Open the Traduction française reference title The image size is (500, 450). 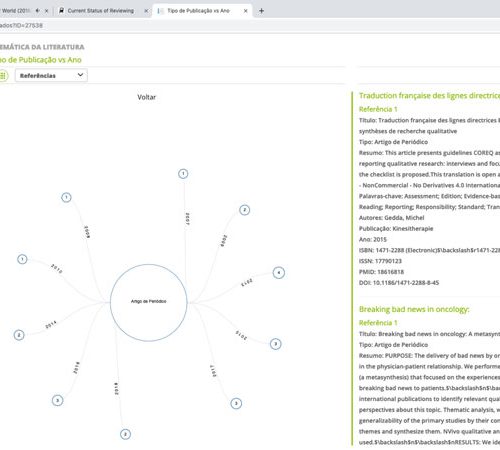pos(429,96)
